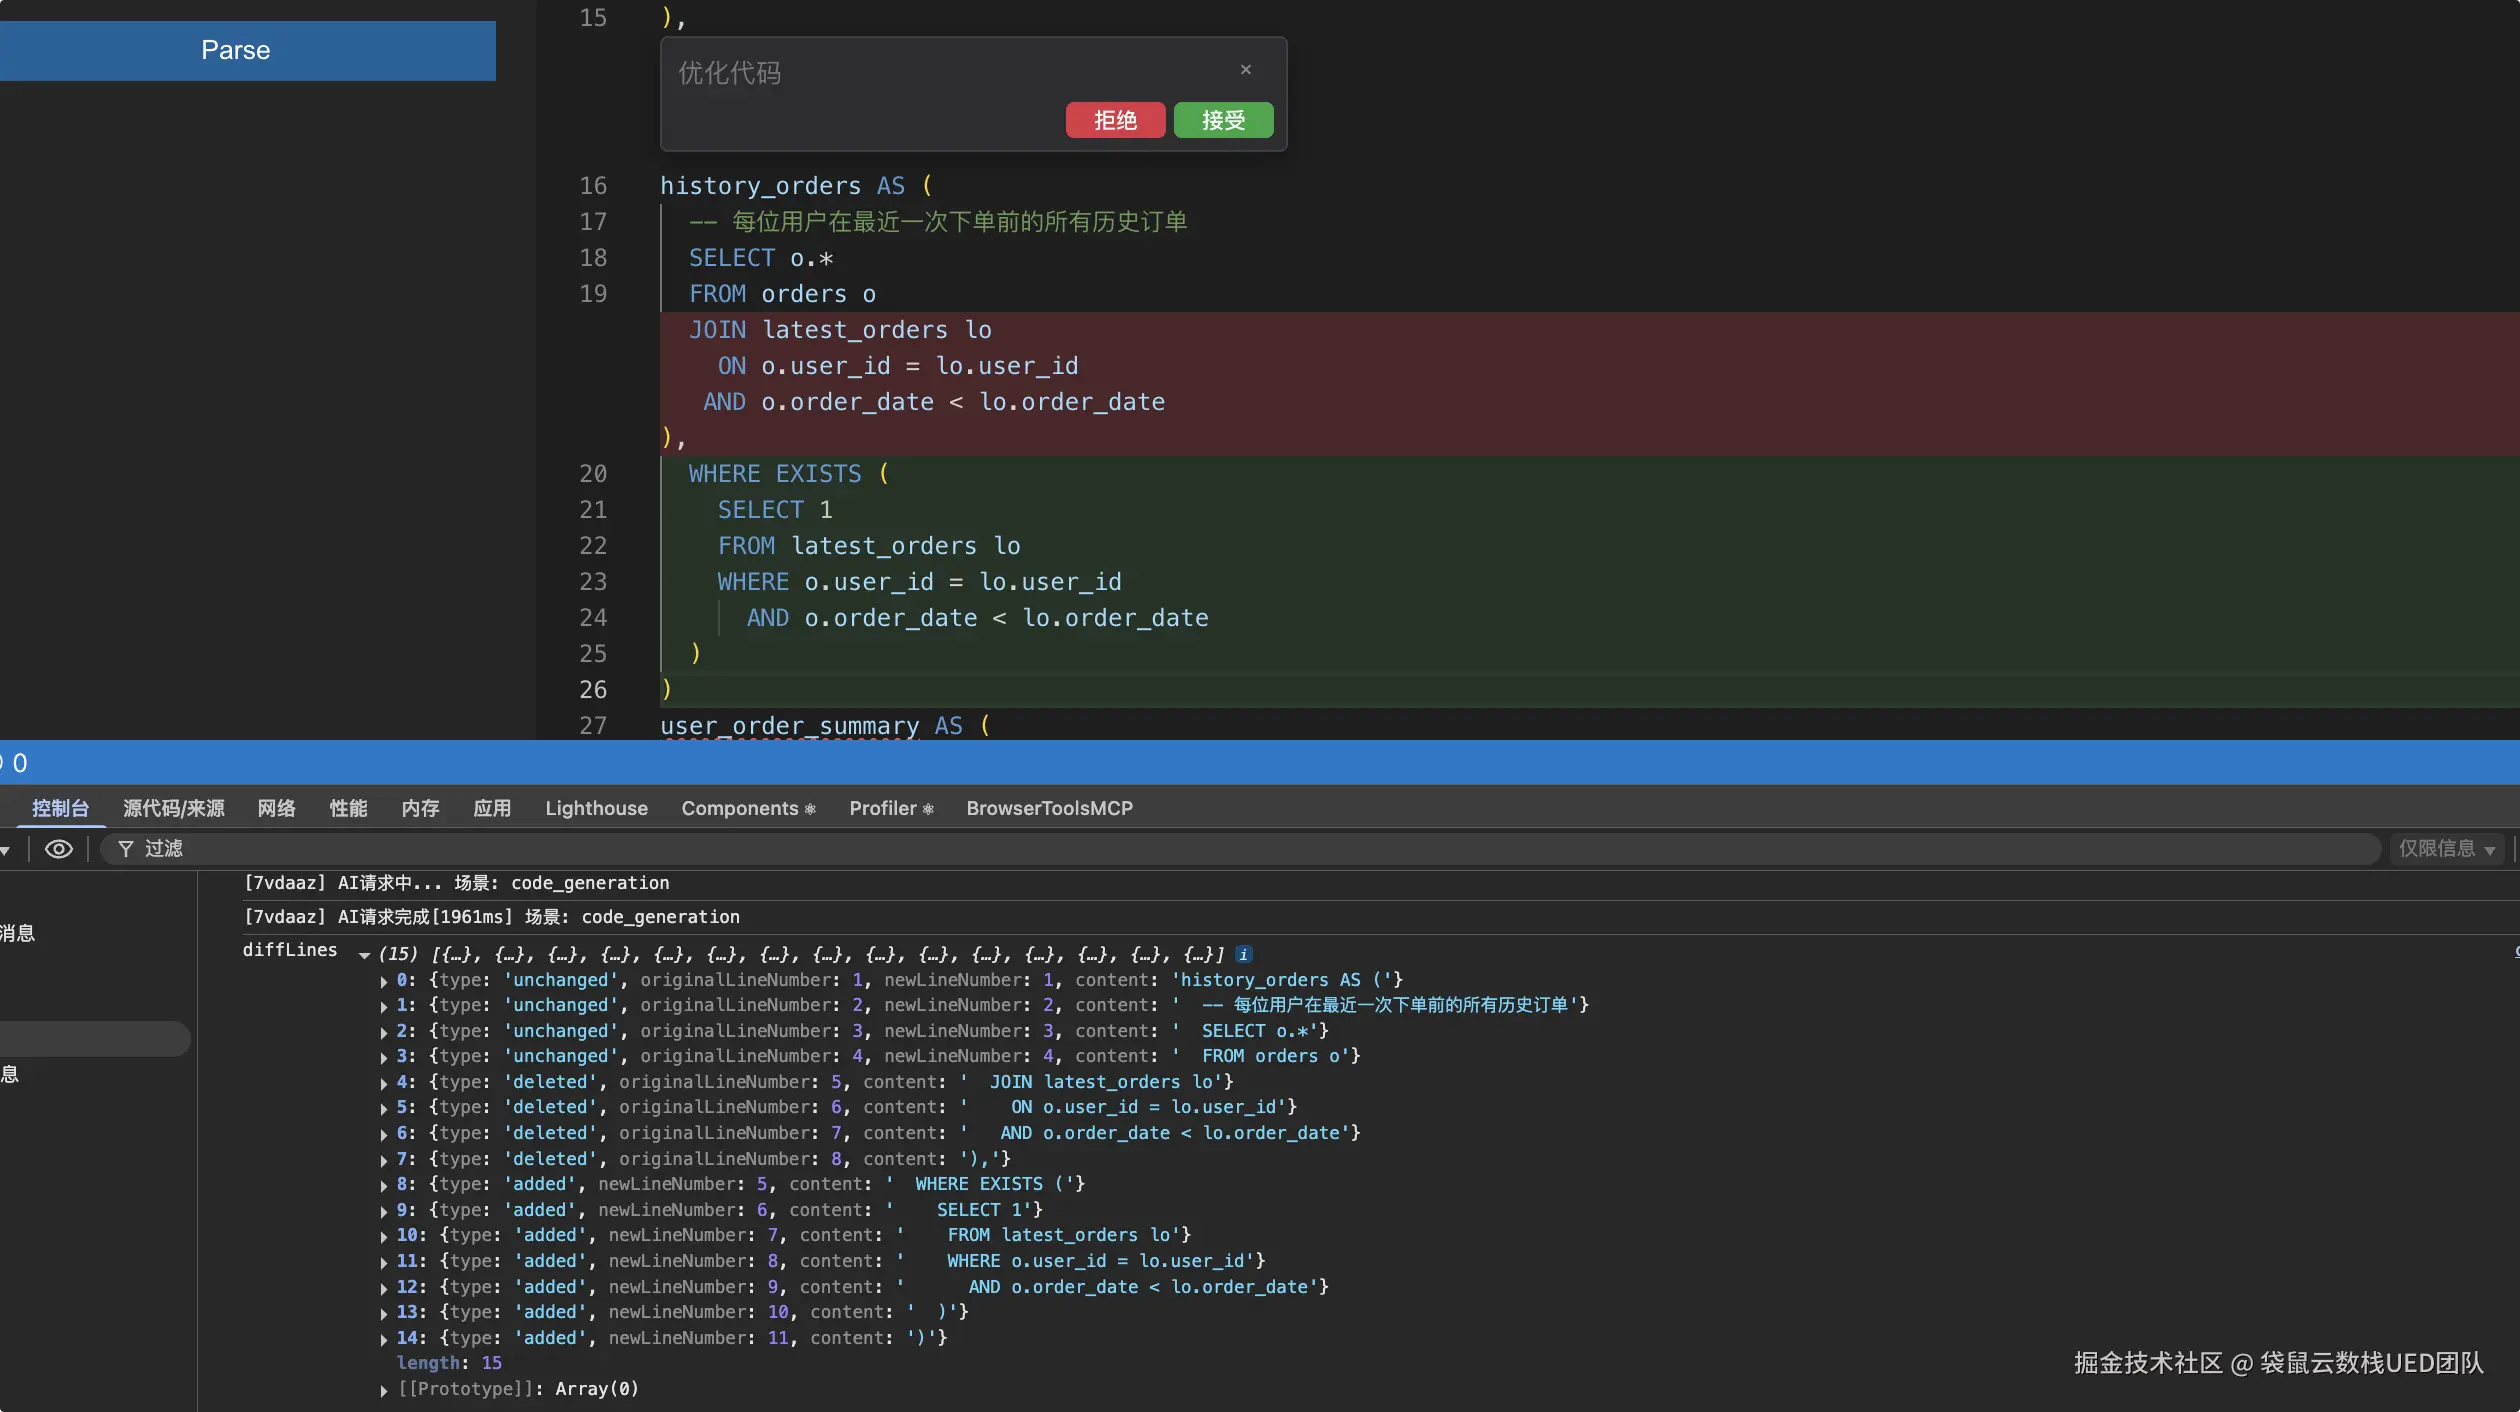The height and width of the screenshot is (1412, 2520).
Task: Expand the [[Prototype]] Array(0) entry
Action: (384, 1390)
